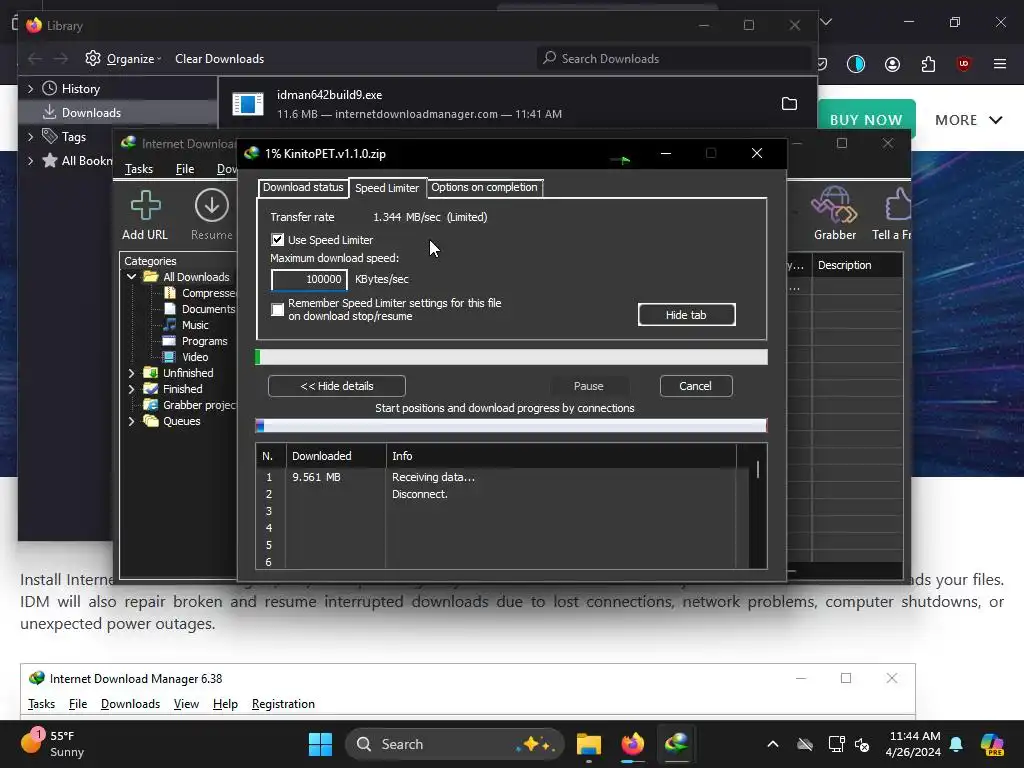Viewport: 1024px width, 768px height.
Task: Open the Organize dropdown menu
Action: [134, 59]
